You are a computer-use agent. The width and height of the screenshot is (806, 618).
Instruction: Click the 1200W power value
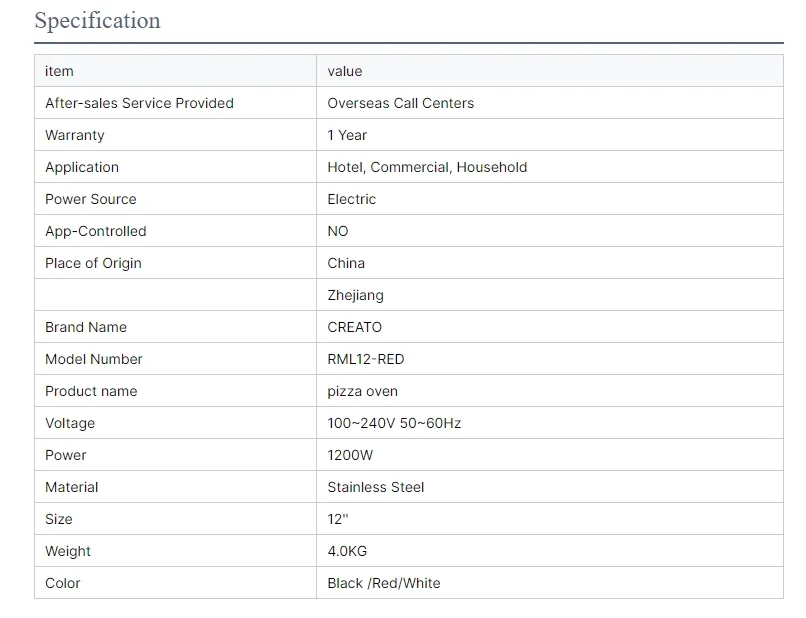click(x=350, y=455)
